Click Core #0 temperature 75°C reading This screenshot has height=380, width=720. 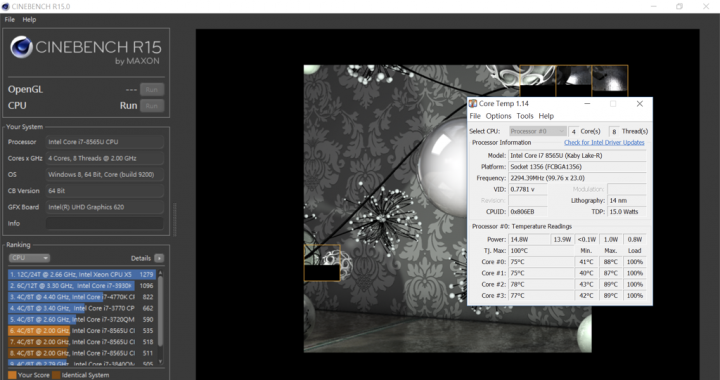point(540,262)
